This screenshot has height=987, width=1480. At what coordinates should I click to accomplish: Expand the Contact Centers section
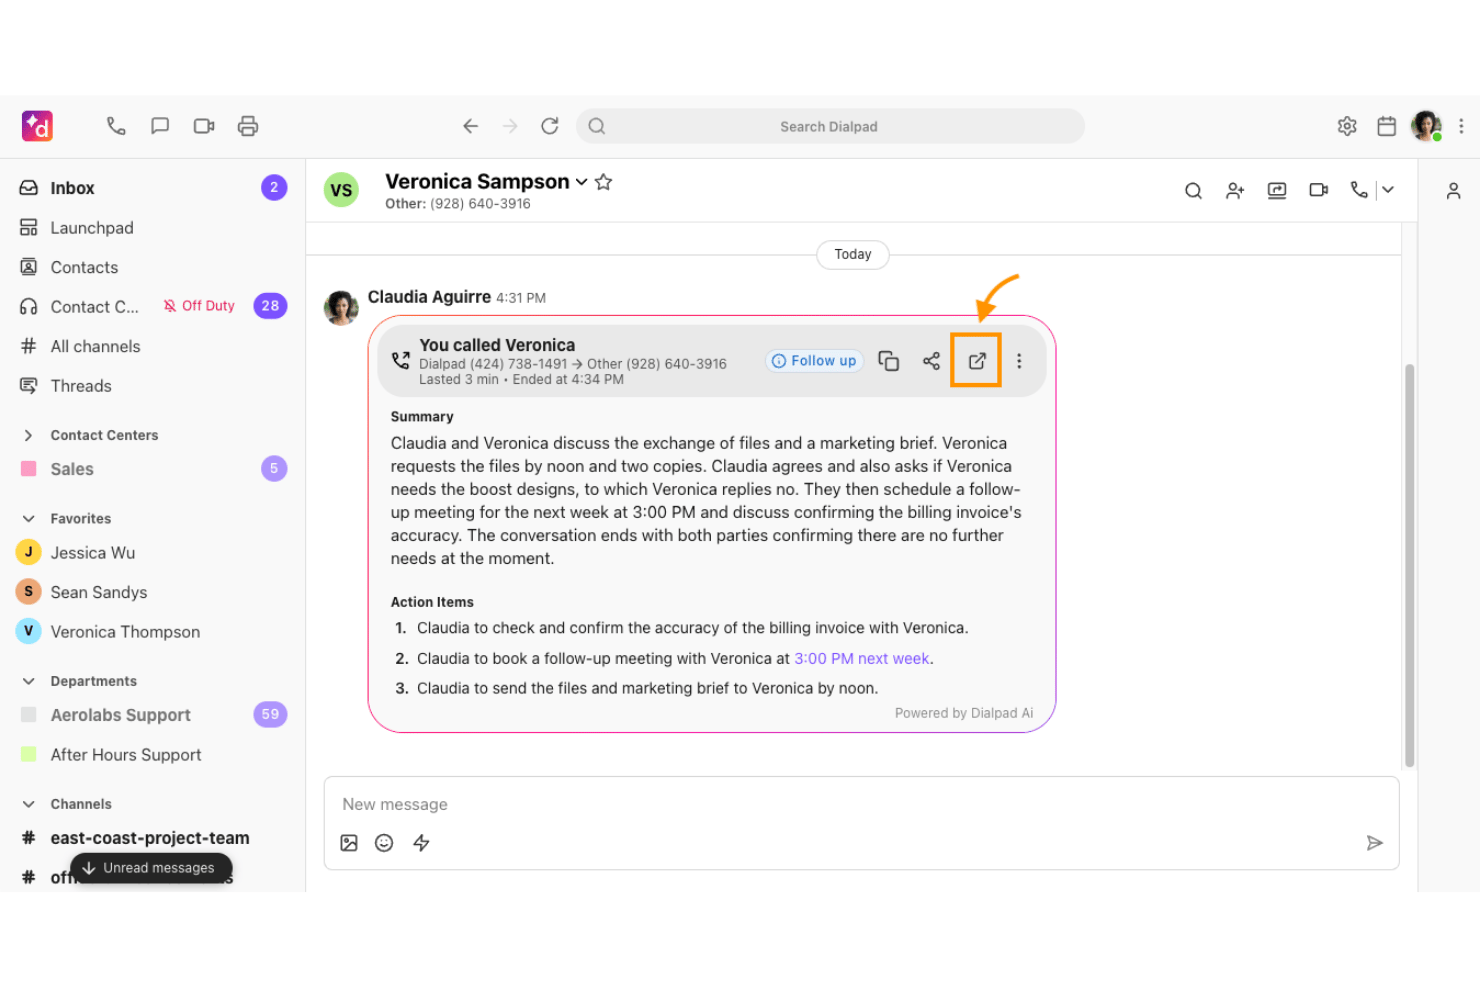pyautogui.click(x=28, y=435)
